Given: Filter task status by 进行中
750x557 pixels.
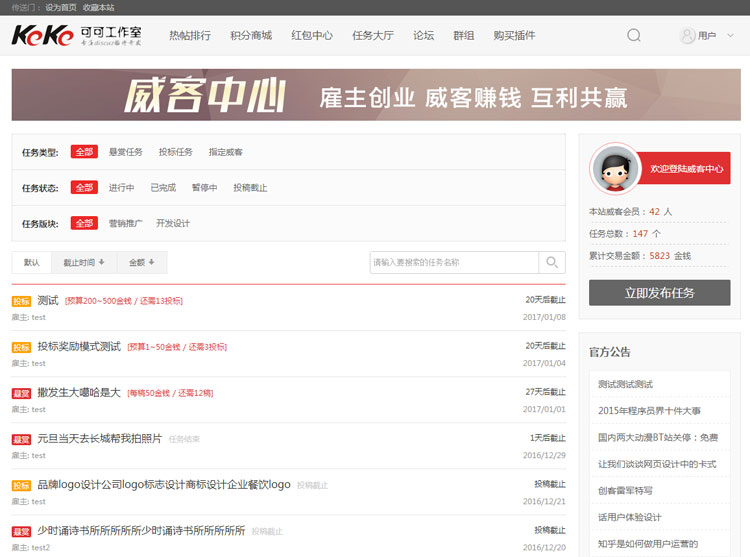Looking at the screenshot, I should point(121,187).
